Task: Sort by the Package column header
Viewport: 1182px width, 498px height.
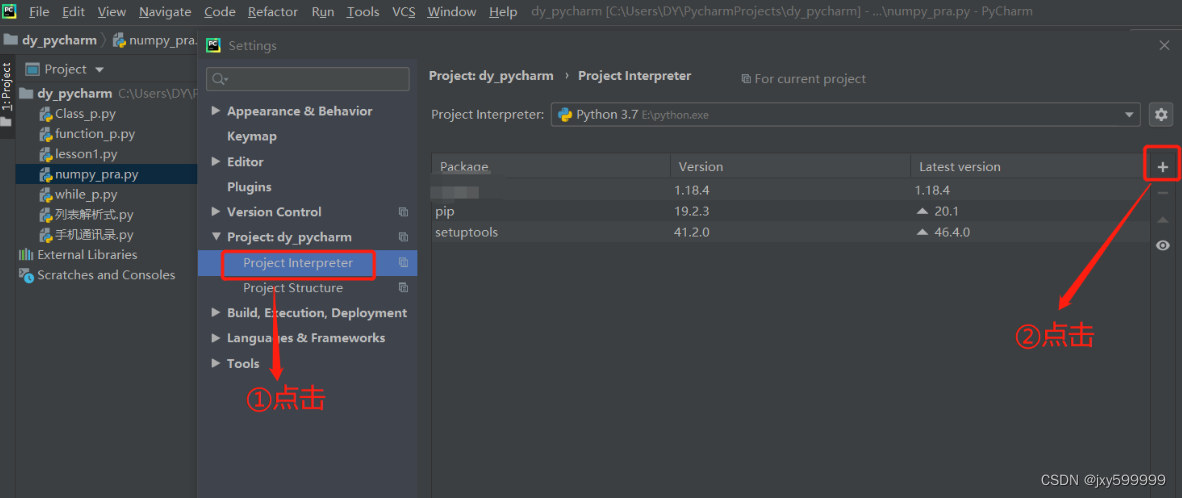Action: point(551,167)
